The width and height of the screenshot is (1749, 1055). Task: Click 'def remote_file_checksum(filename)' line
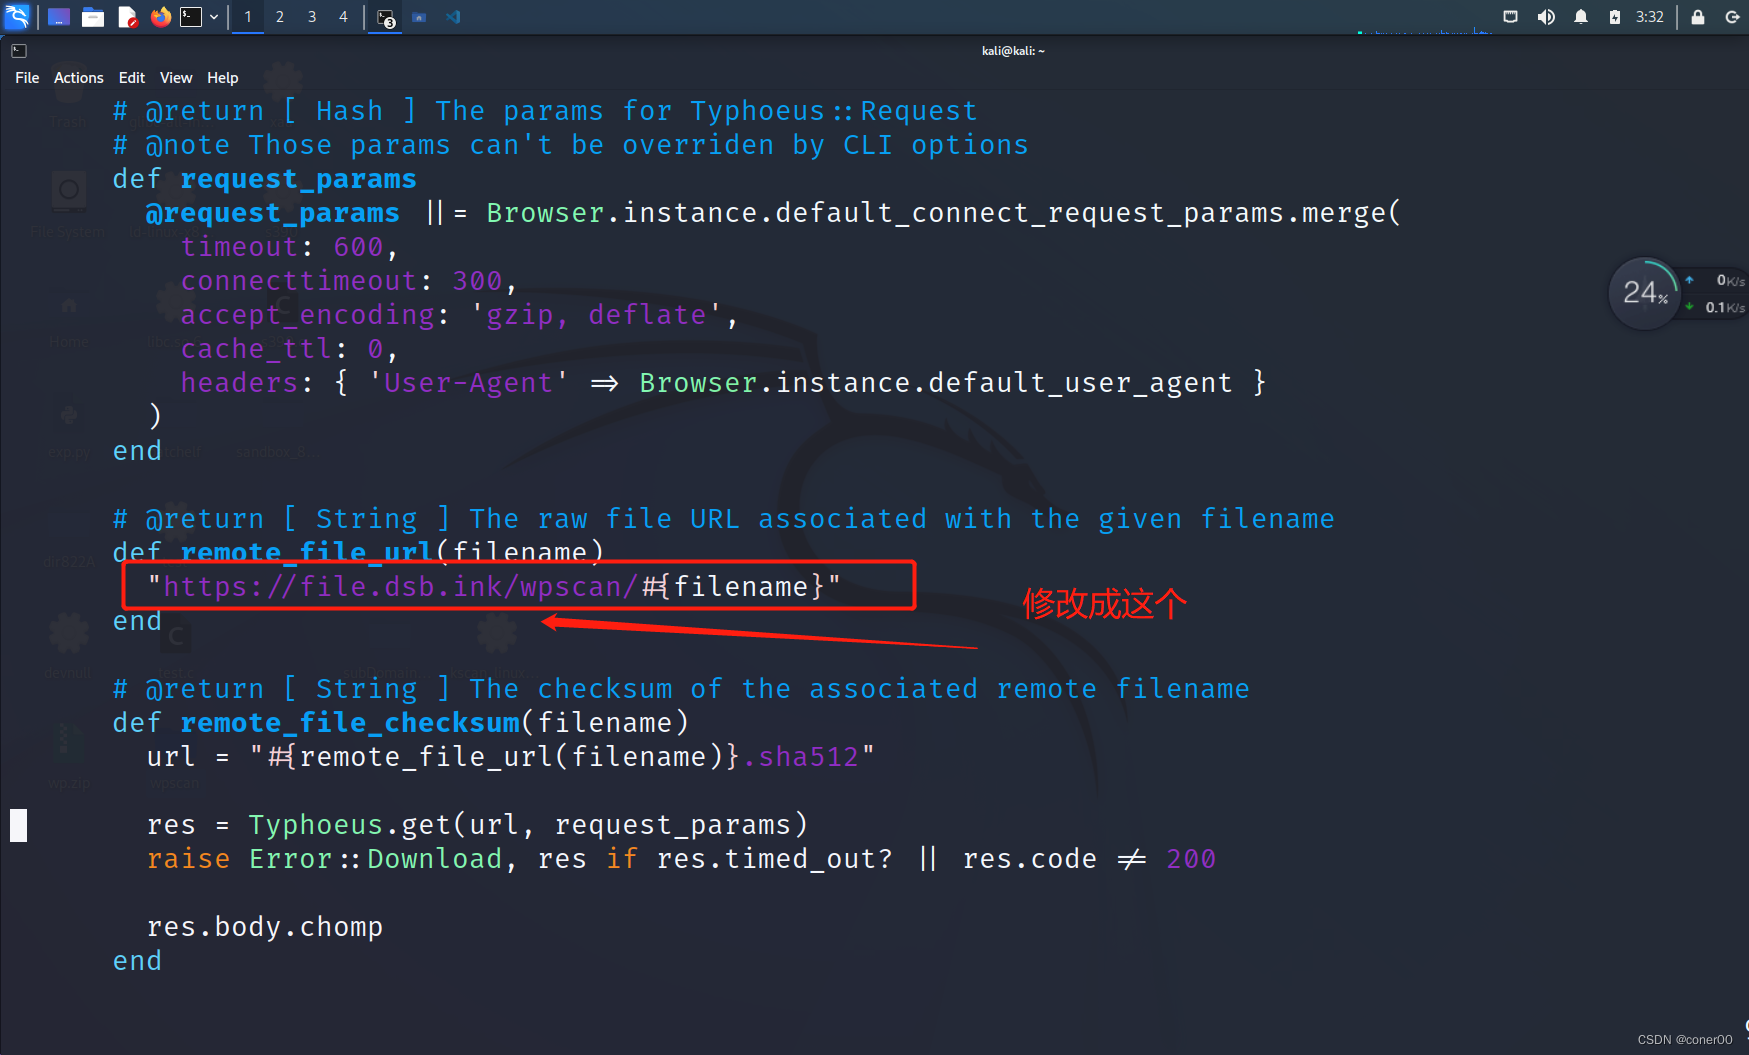pos(401,723)
